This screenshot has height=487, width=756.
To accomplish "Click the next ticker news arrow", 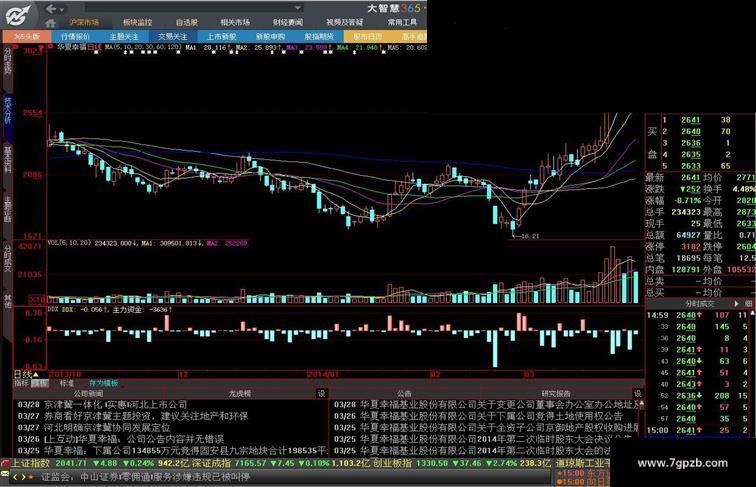I will 23,477.
